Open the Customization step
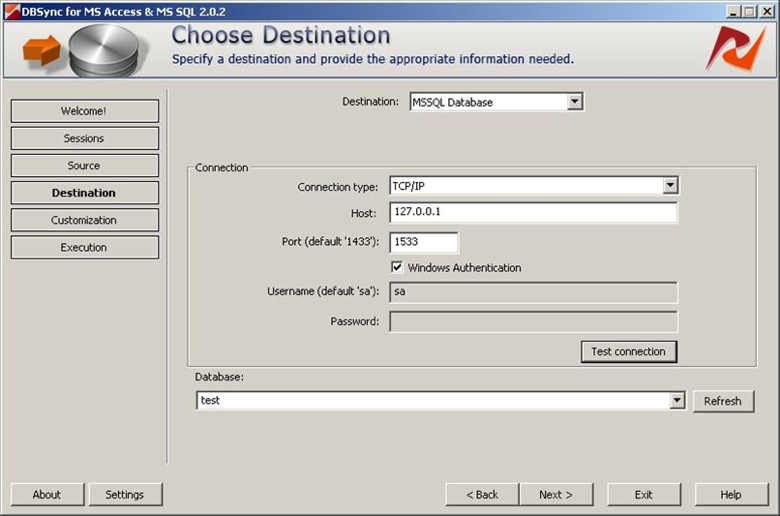This screenshot has height=516, width=780. click(x=85, y=220)
